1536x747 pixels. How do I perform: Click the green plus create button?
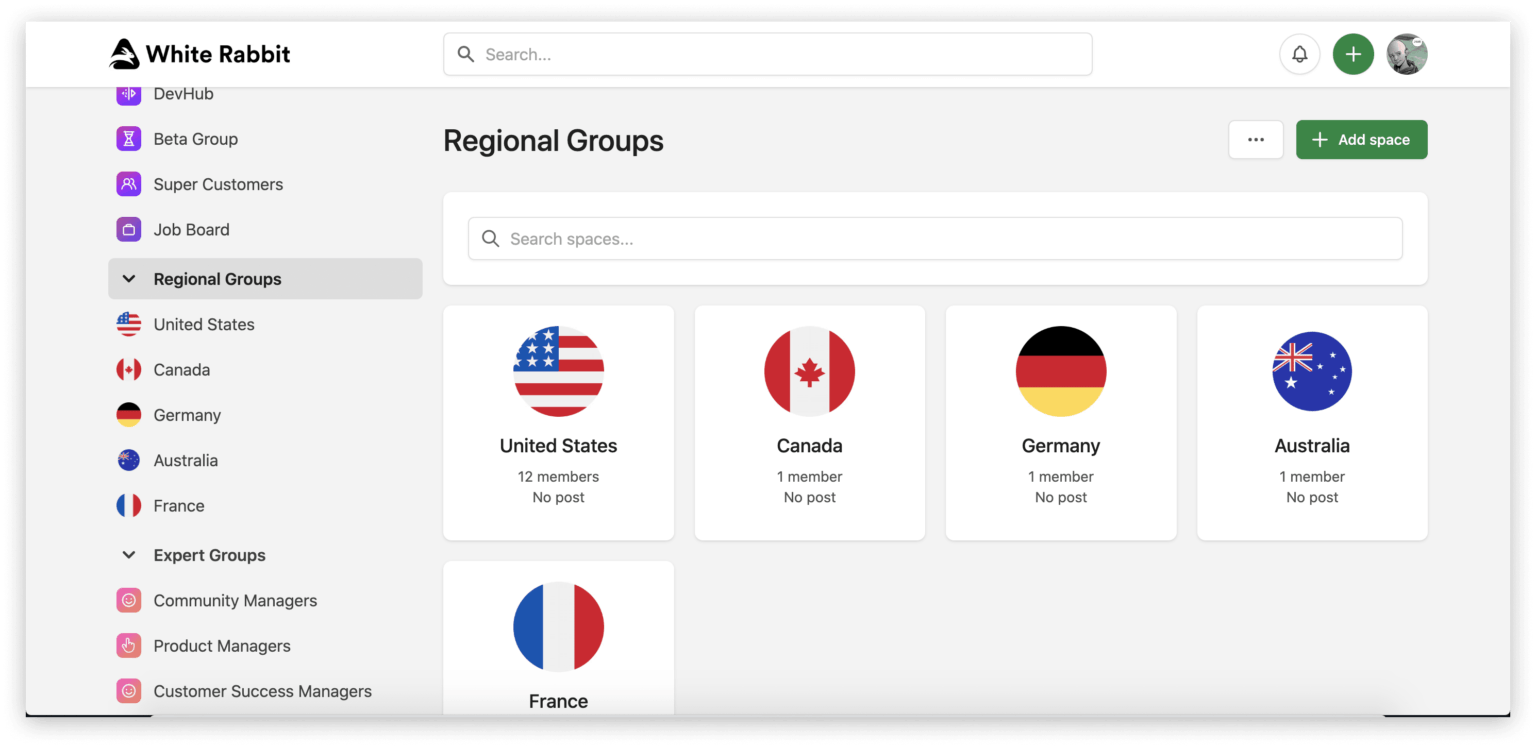click(1353, 54)
